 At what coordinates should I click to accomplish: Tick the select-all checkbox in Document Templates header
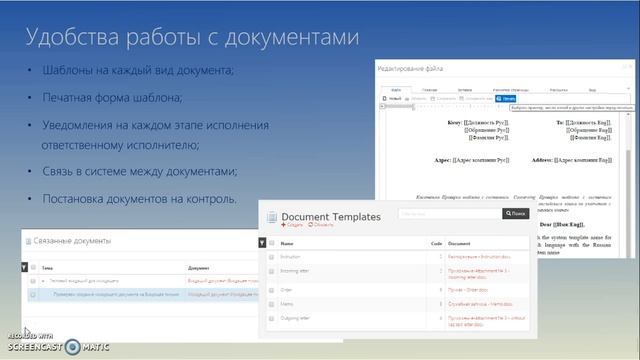pos(271,243)
